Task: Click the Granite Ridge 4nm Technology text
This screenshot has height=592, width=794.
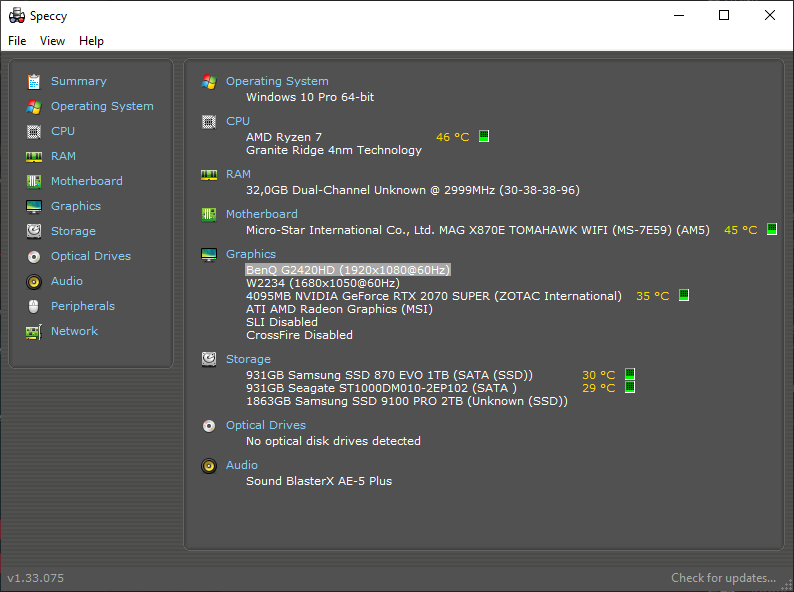Action: [x=334, y=150]
